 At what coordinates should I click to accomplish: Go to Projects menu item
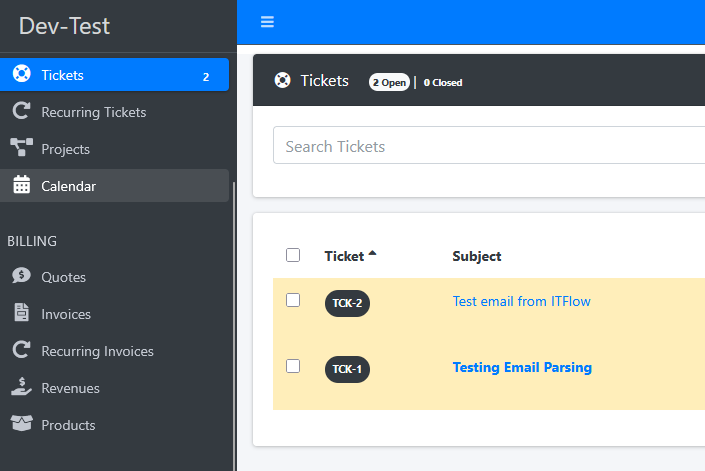114,148
